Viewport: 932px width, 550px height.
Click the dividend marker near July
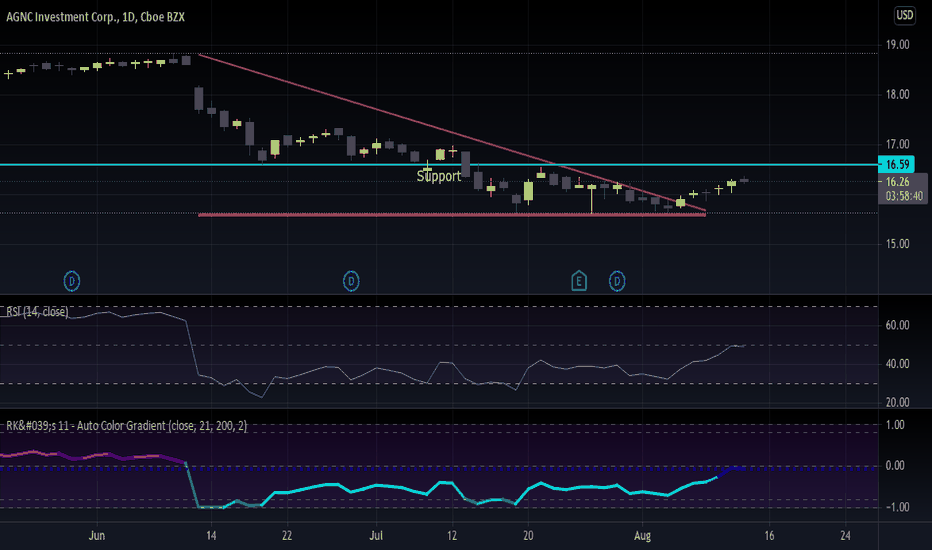coord(351,281)
